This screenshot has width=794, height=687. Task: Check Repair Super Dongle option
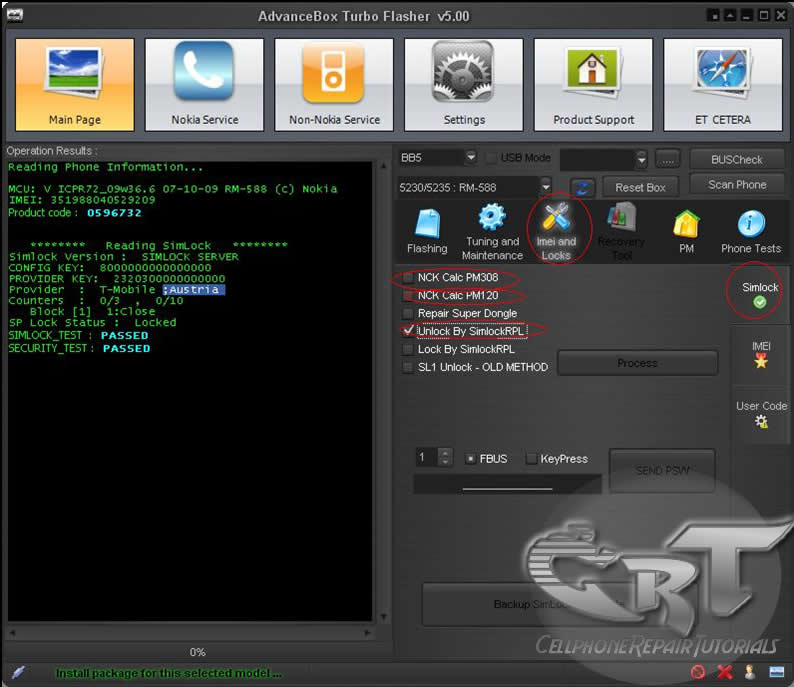click(408, 313)
